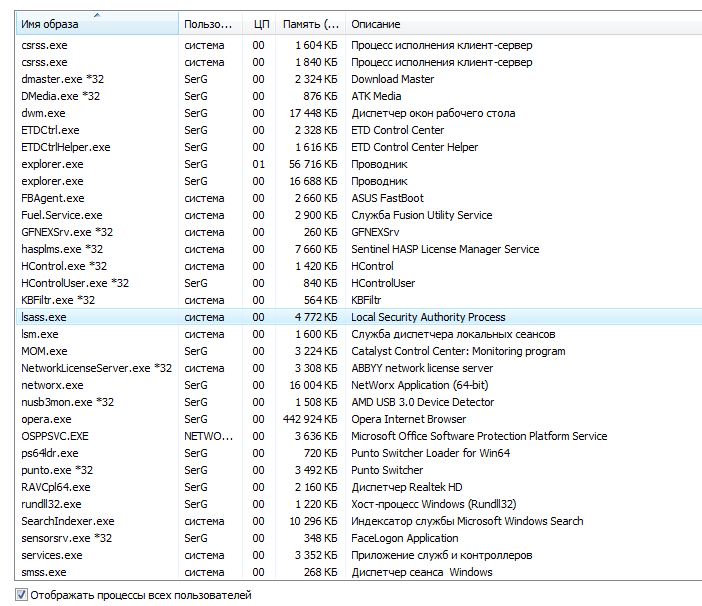Click csrss.exe row with 1 604 КБ
The height and width of the screenshot is (606, 702).
point(359,45)
